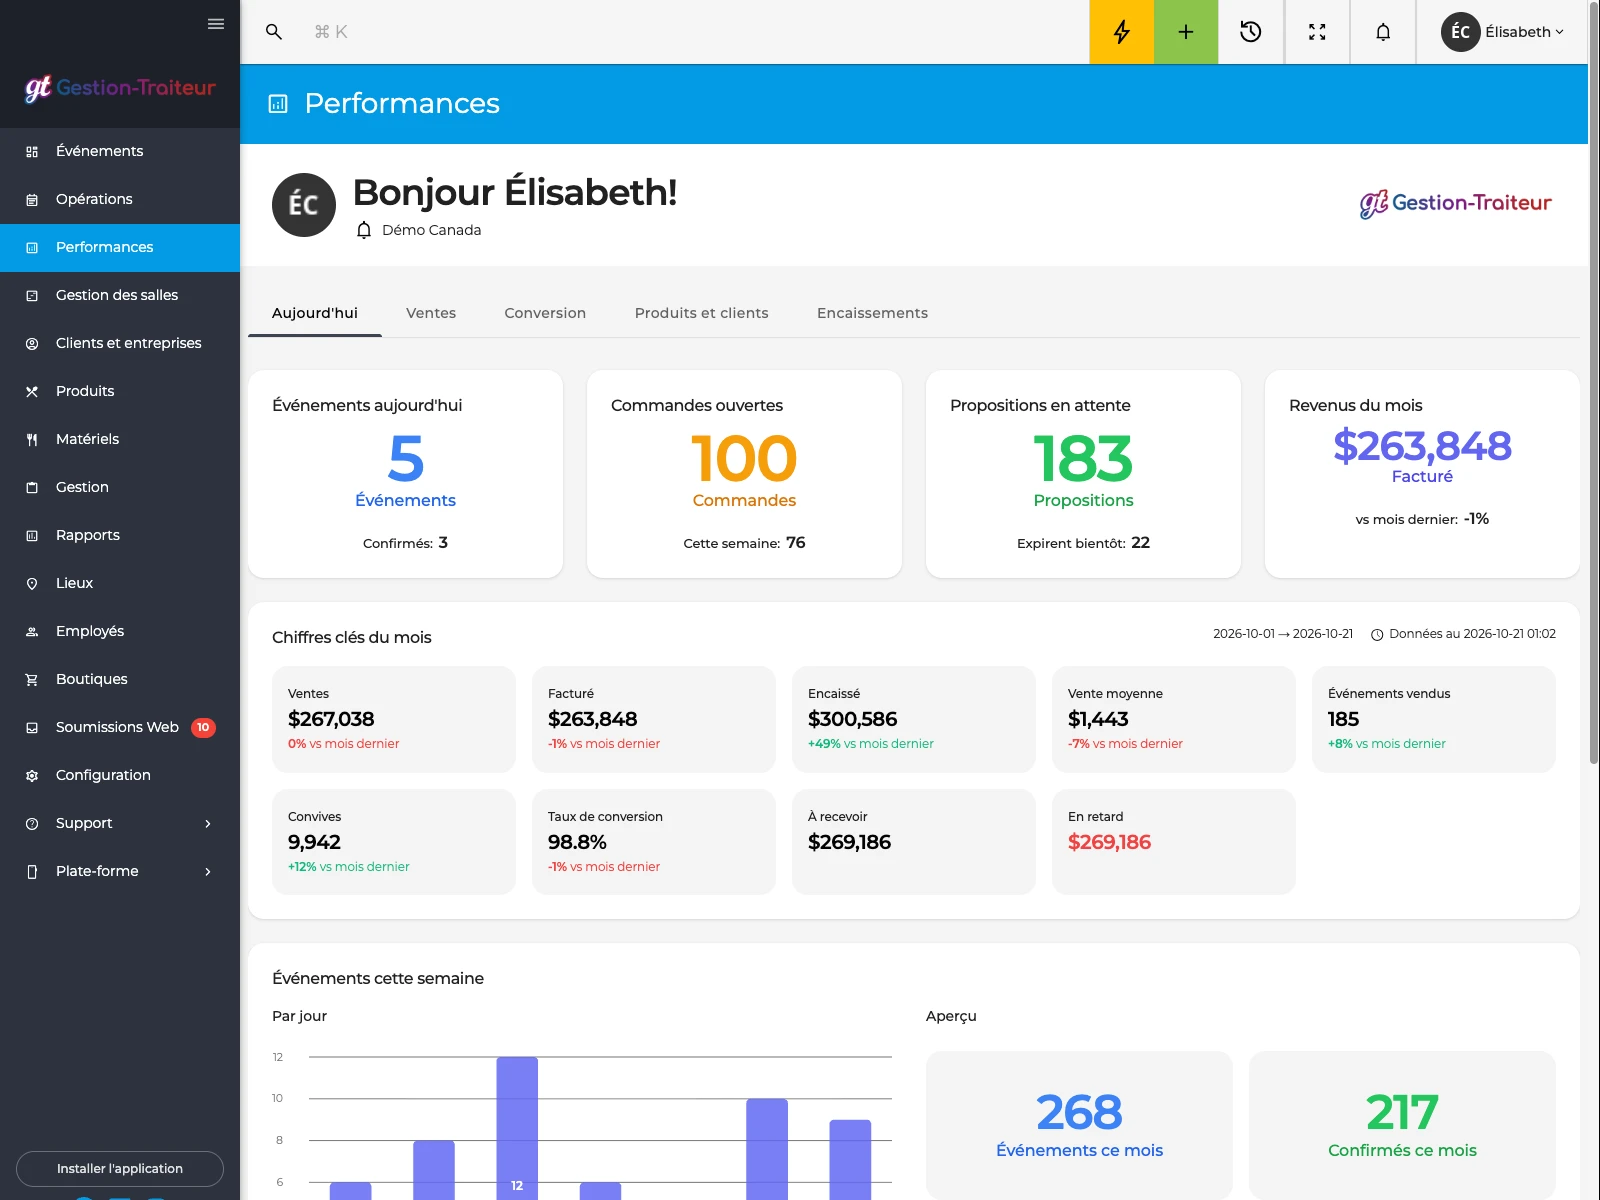
Task: Click the En retard $269,186 amount
Action: point(1109,842)
